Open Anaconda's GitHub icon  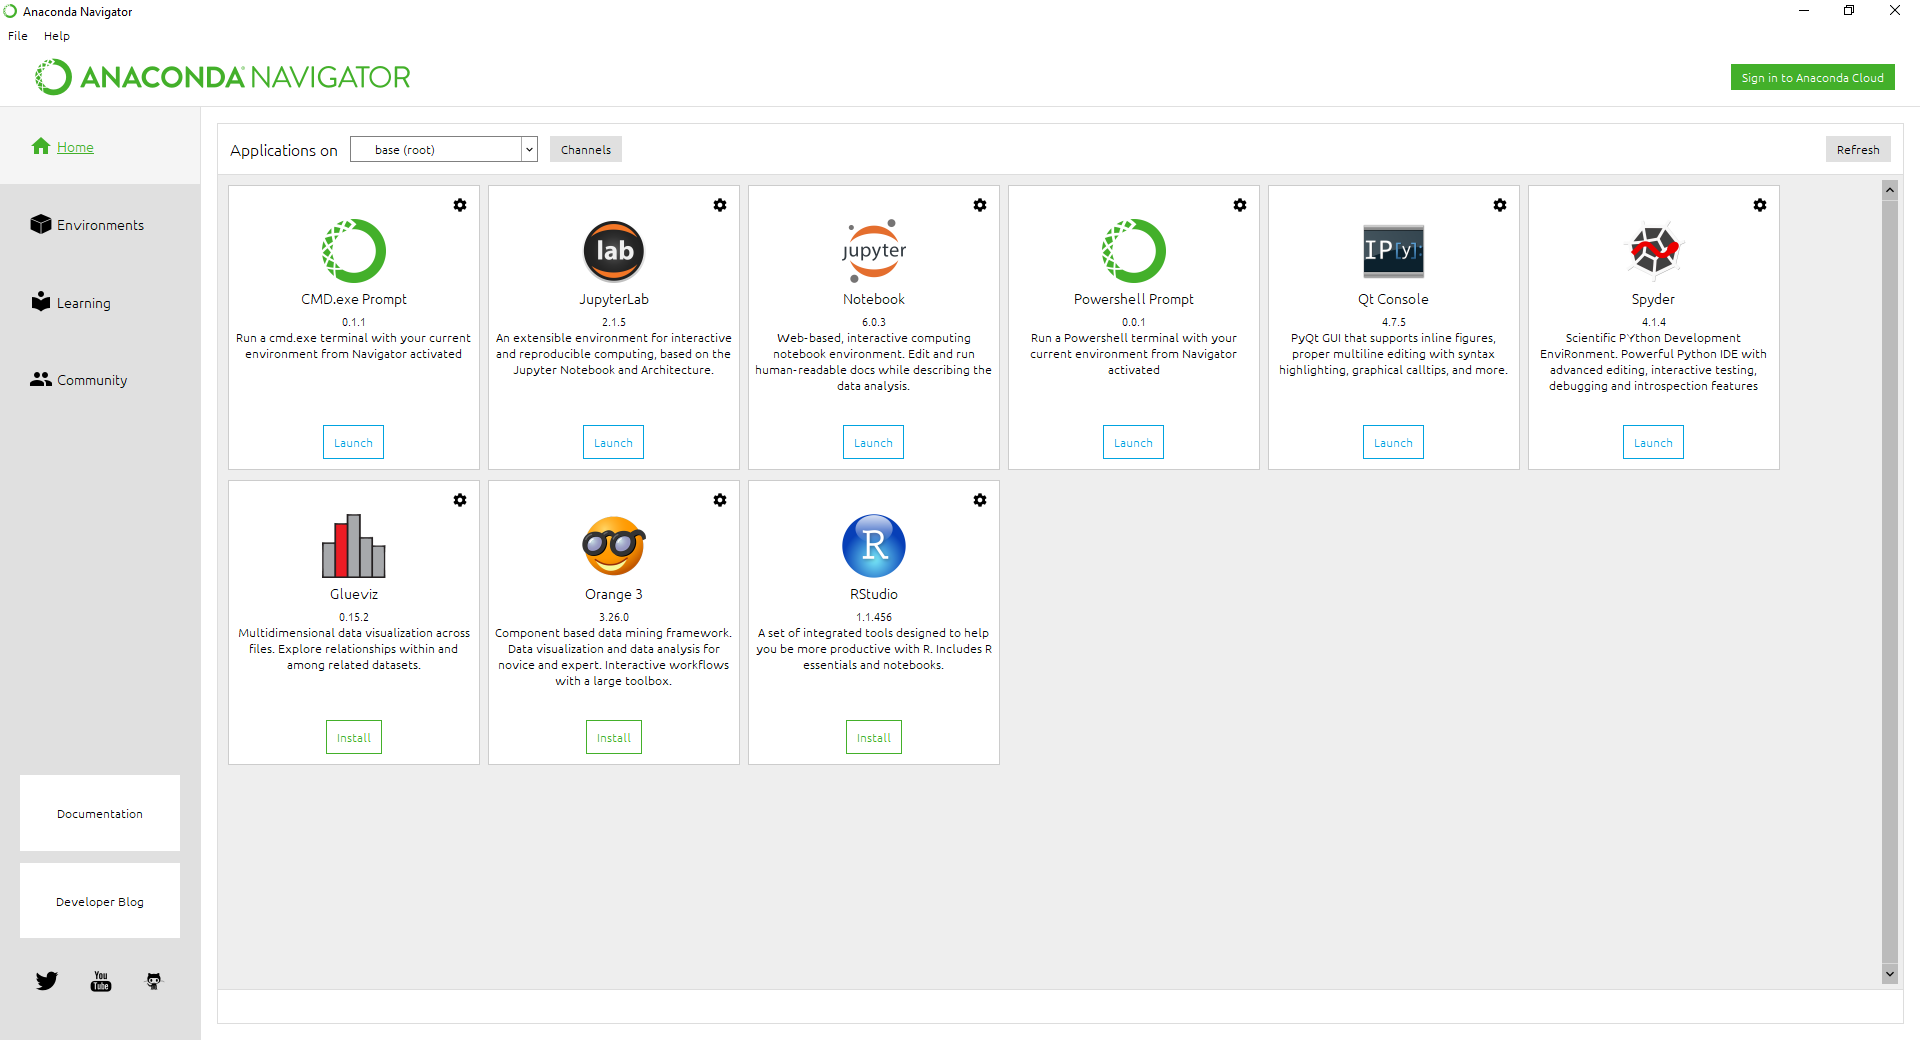(154, 981)
